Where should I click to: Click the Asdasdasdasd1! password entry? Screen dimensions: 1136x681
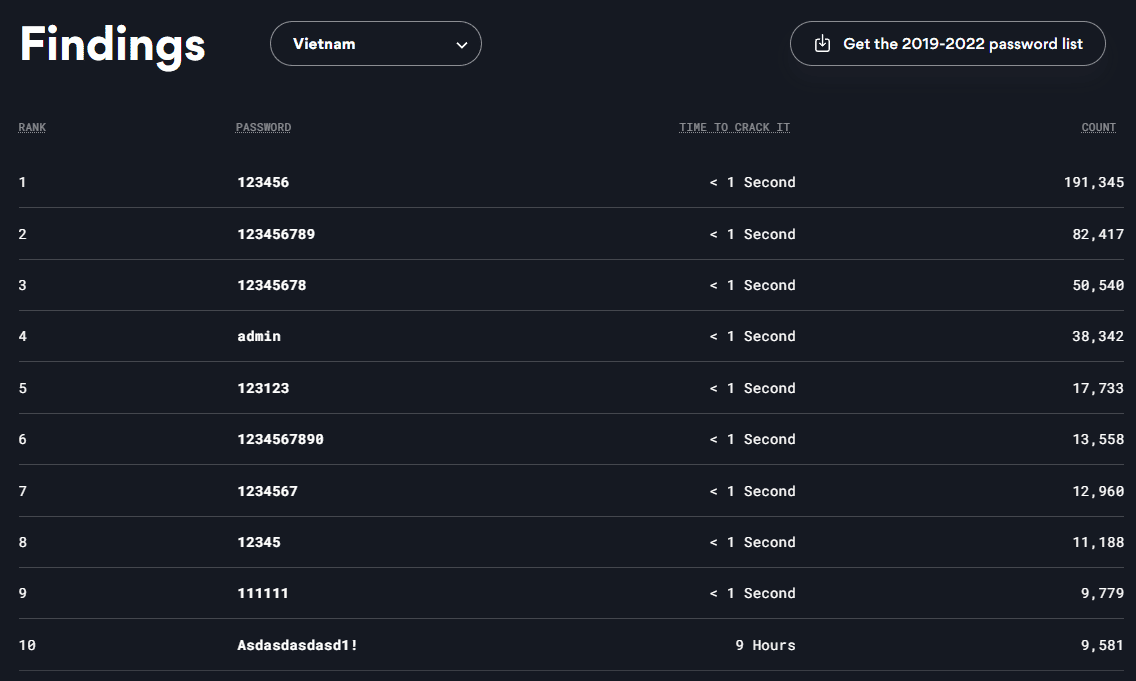[x=297, y=645]
